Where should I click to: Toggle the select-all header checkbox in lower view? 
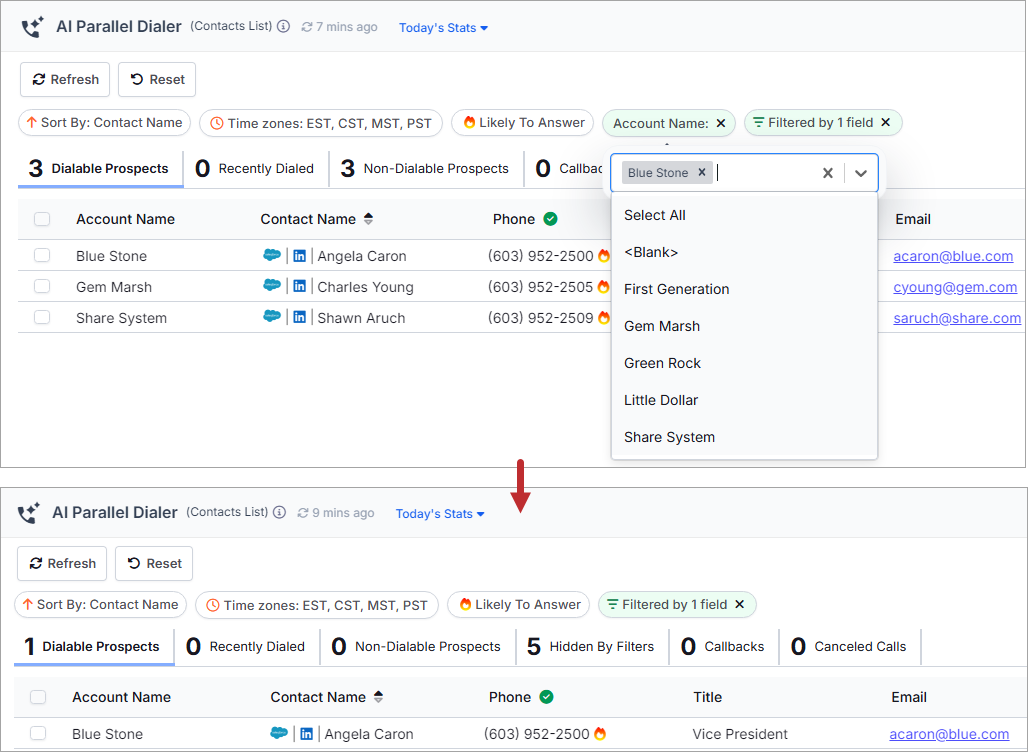(38, 697)
